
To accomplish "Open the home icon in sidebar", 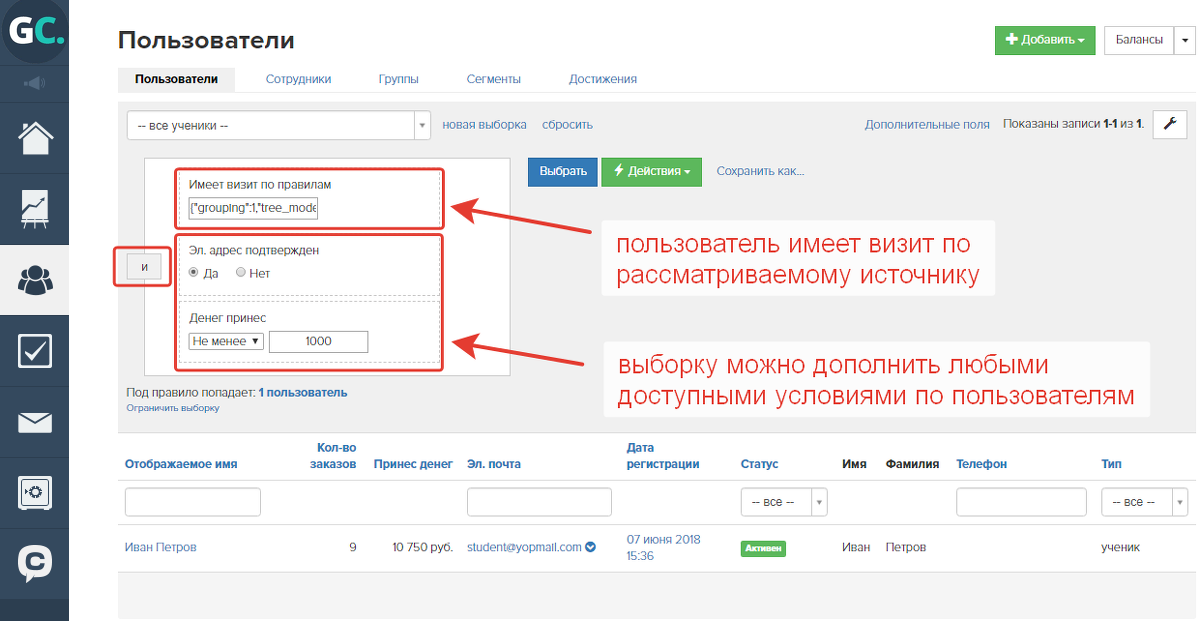I will pyautogui.click(x=35, y=137).
